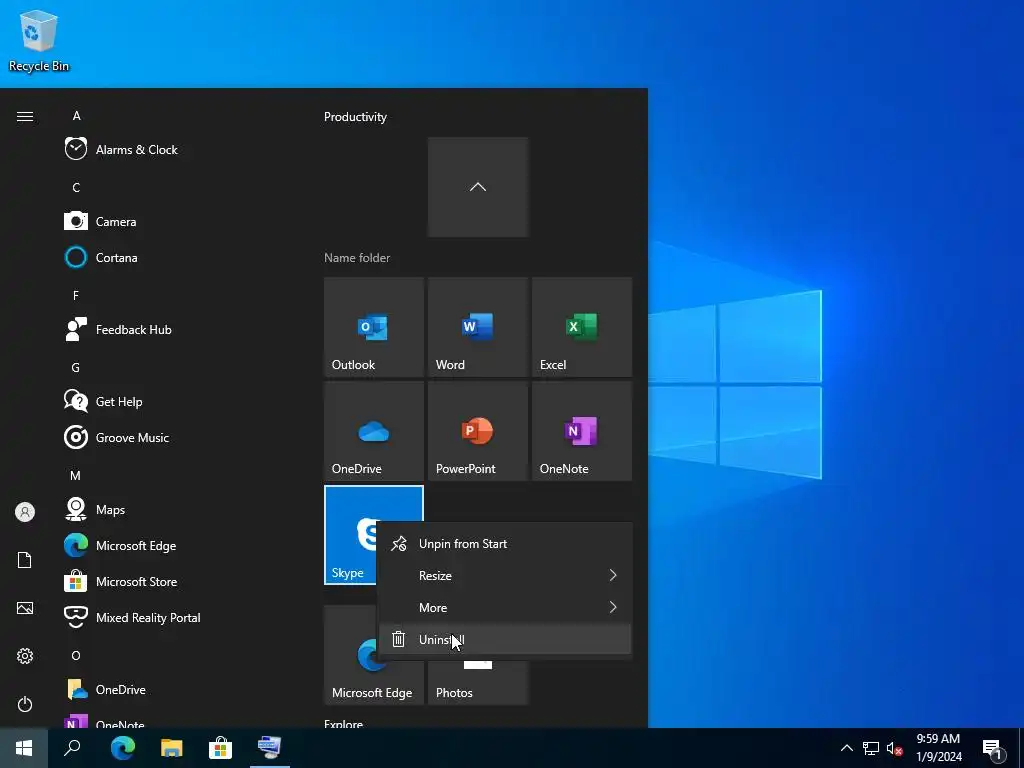Select Unpin from Start
The image size is (1024, 768).
click(505, 543)
